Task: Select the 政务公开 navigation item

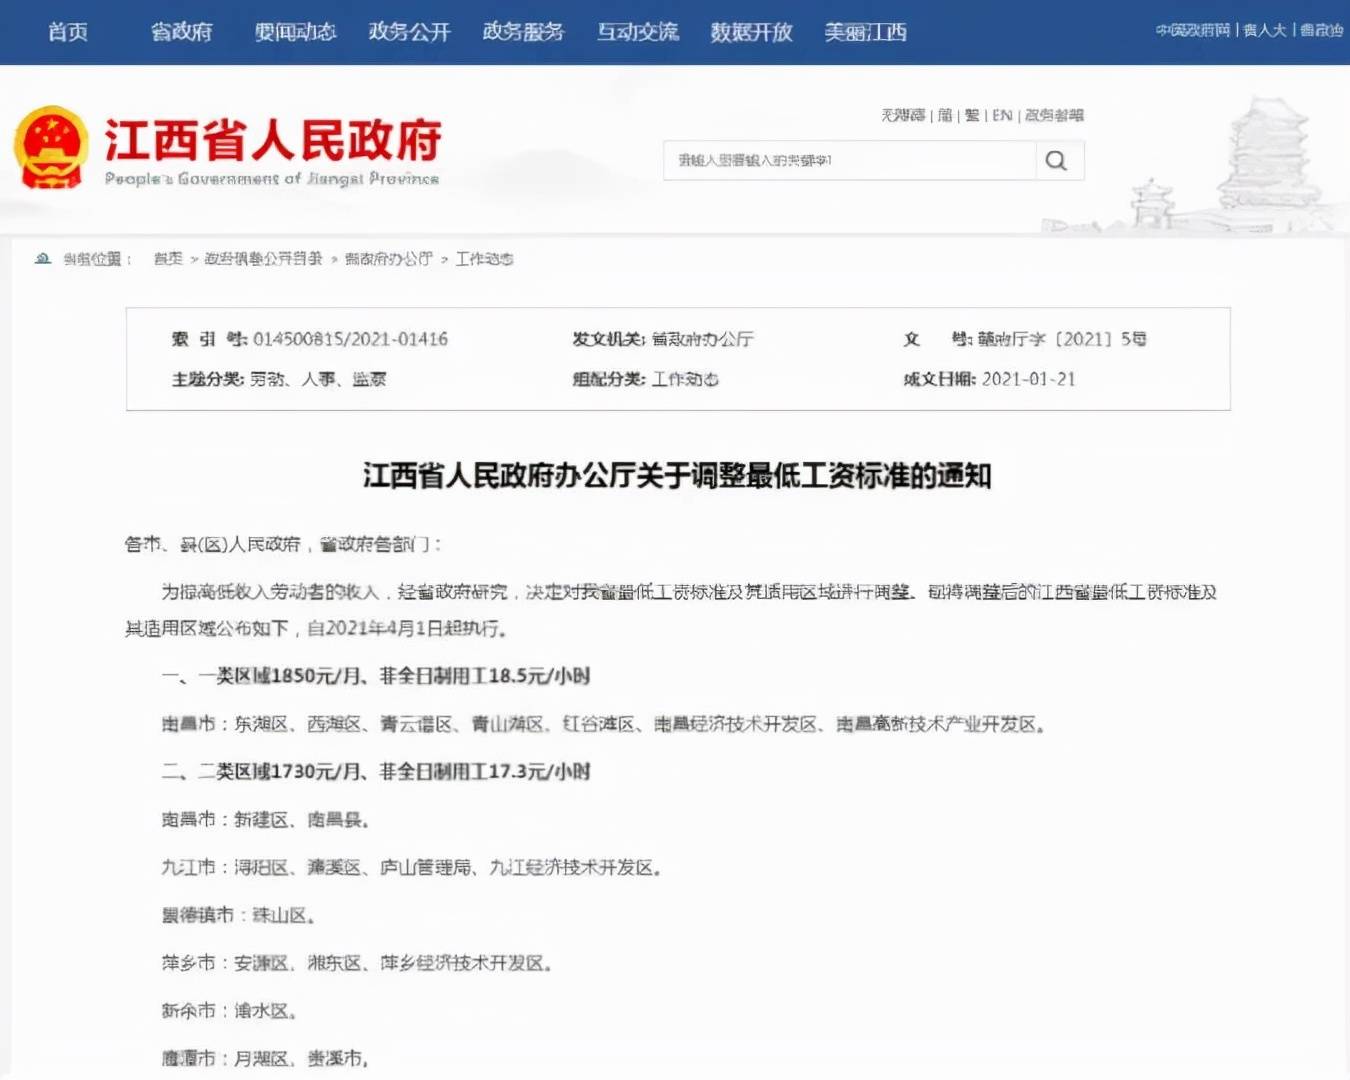Action: (410, 32)
